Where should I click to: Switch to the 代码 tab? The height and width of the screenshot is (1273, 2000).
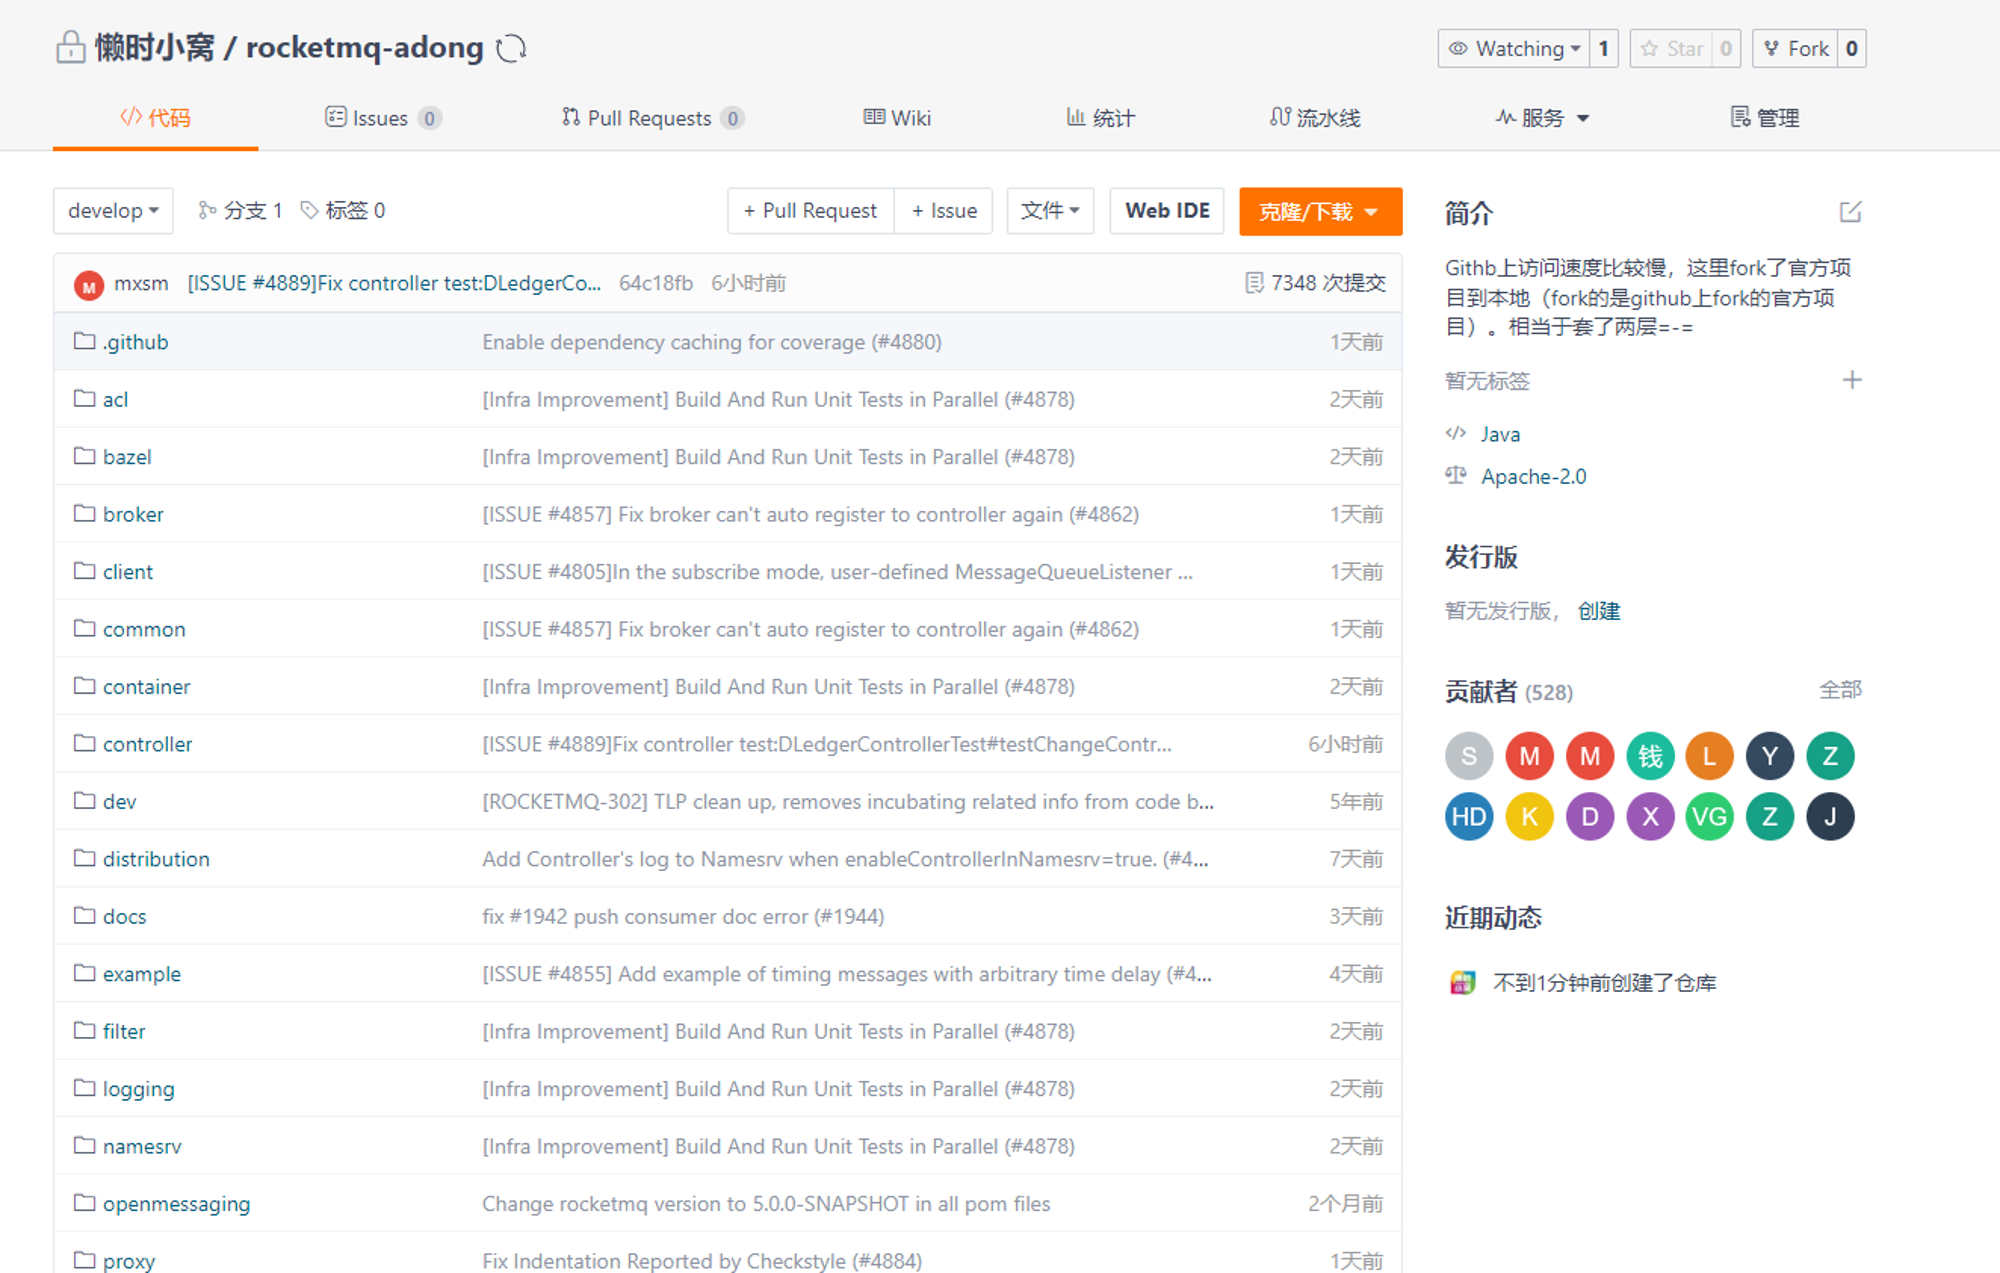pos(155,118)
